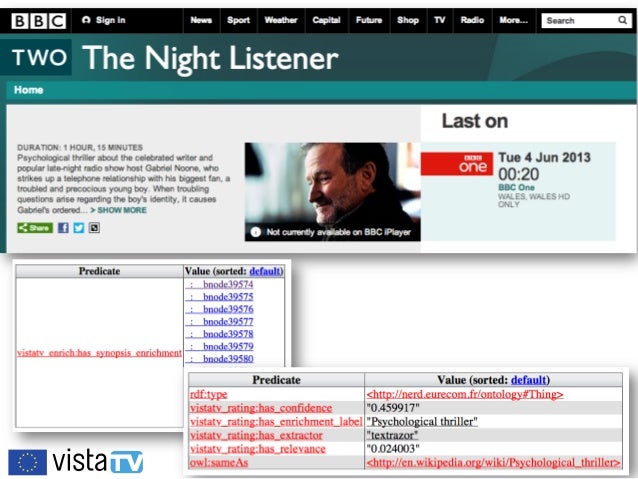Image resolution: width=638 pixels, height=479 pixels.
Task: Click vistatv_rating:has_relevance predicate
Action: click(258, 448)
